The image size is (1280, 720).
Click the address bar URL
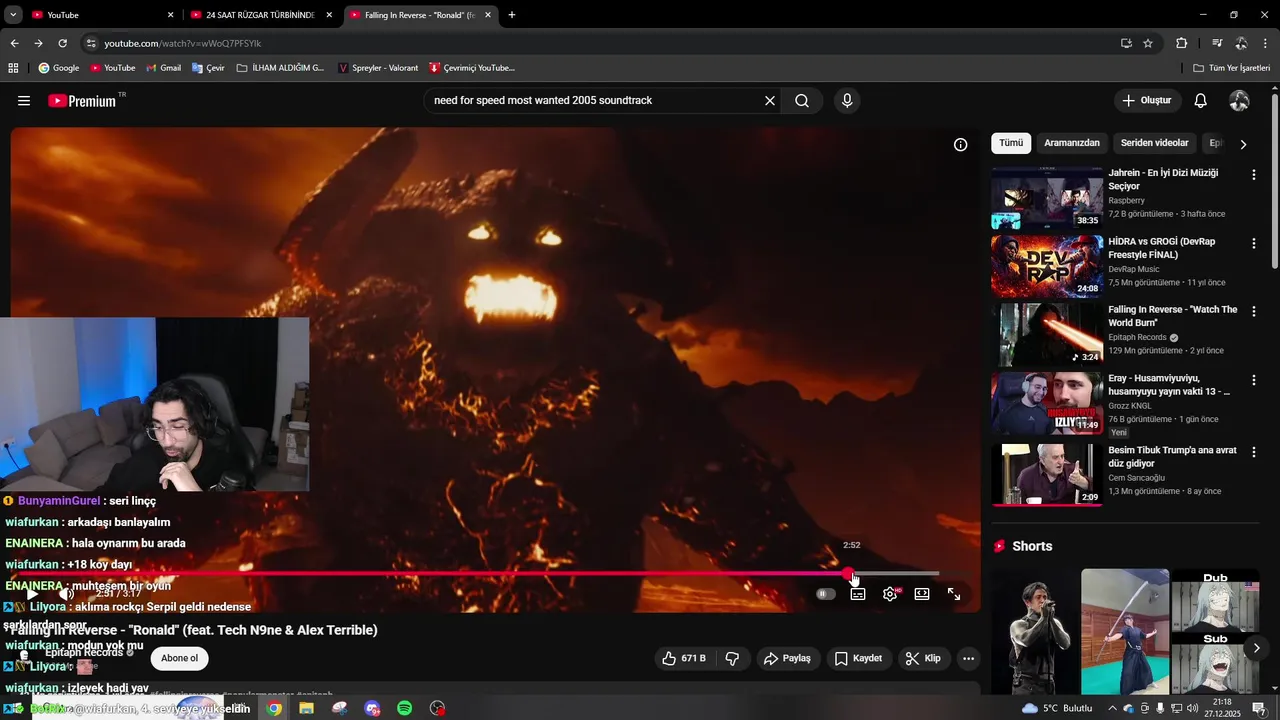tap(183, 44)
